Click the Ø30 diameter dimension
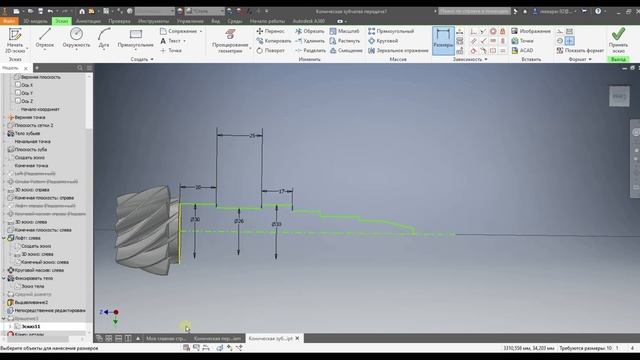640x360 pixels. pos(195,220)
